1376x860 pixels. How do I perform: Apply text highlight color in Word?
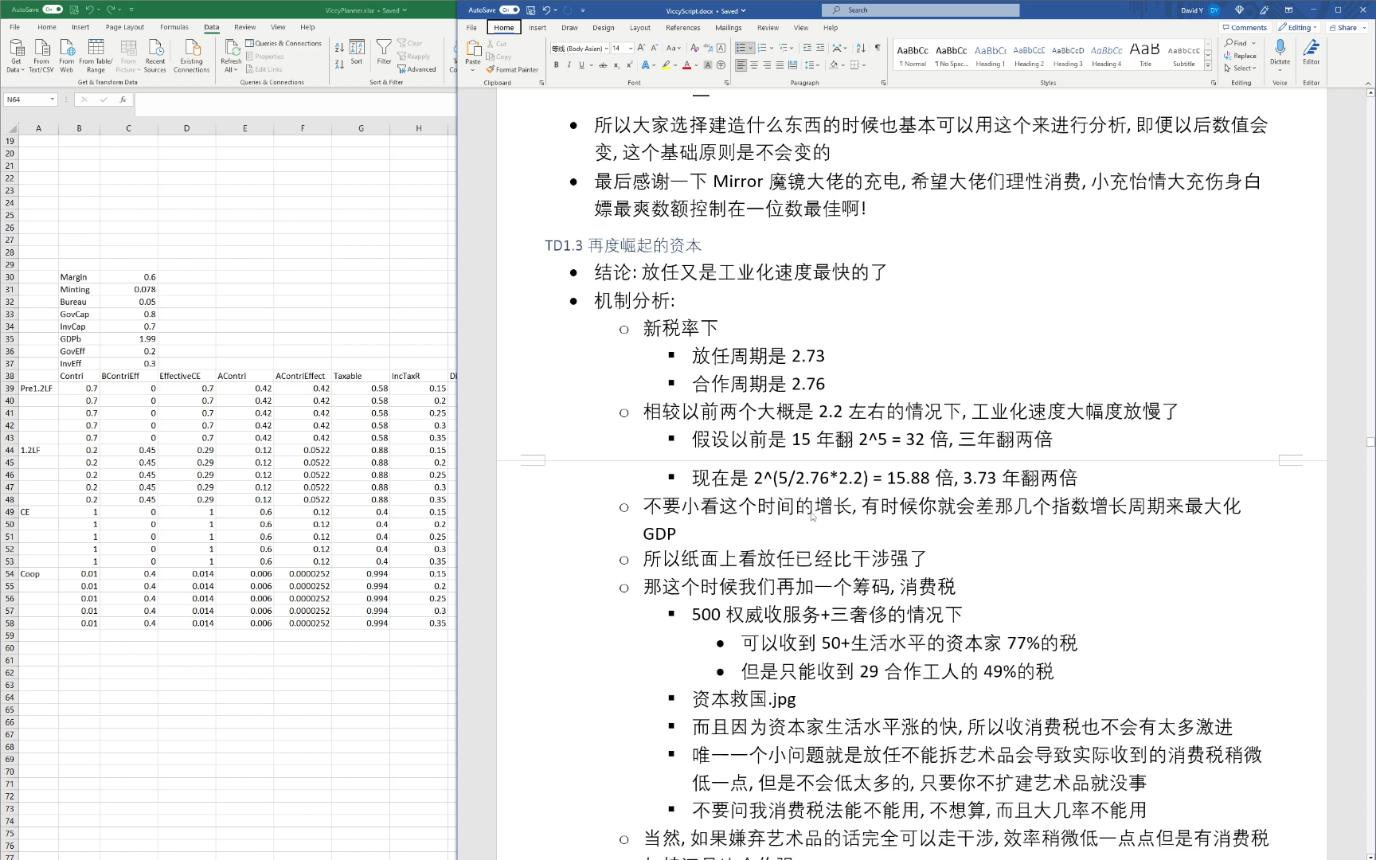click(x=666, y=65)
